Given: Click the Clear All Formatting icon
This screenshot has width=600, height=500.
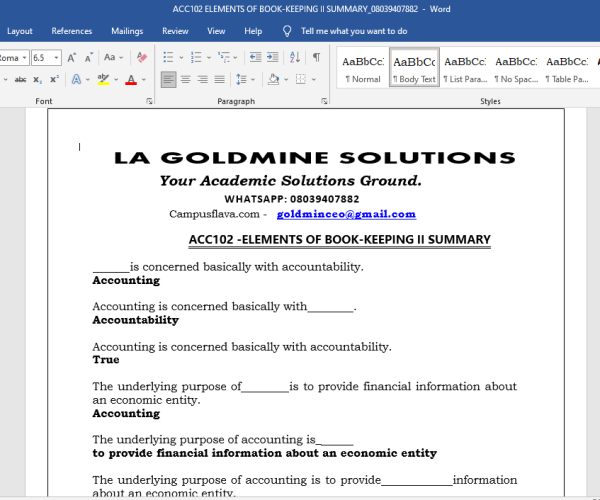Looking at the screenshot, I should (x=141, y=58).
